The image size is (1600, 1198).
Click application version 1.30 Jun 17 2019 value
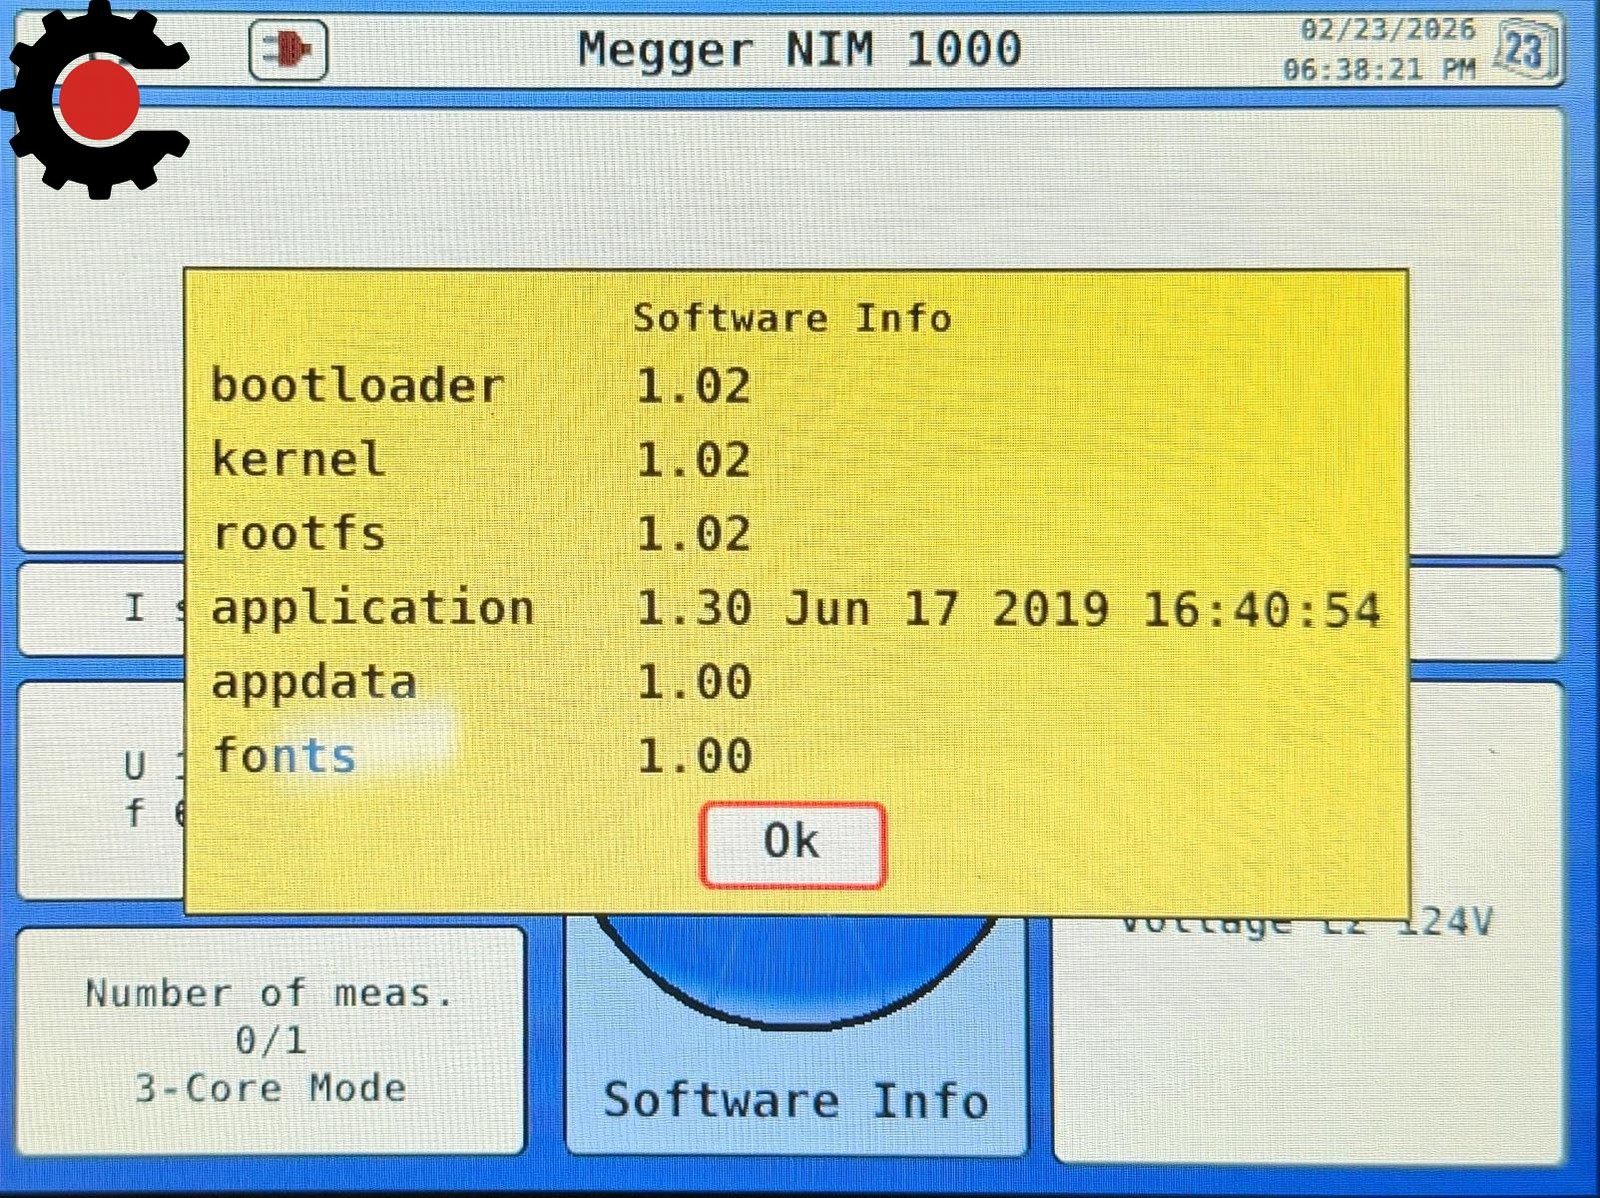1009,609
